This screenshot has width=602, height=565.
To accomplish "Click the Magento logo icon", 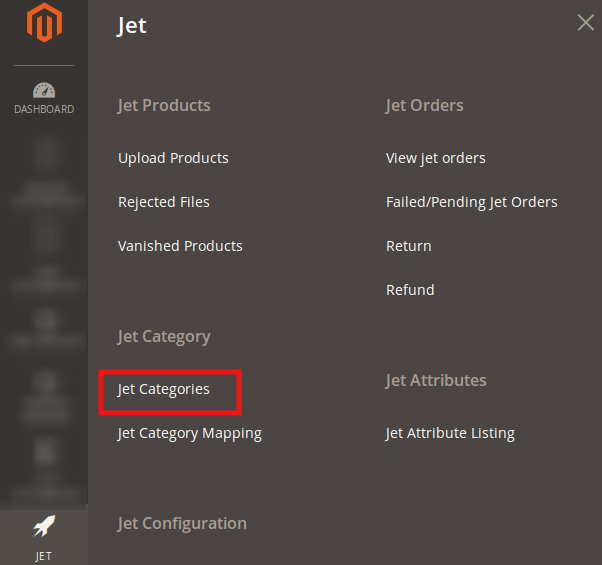I will [44, 23].
